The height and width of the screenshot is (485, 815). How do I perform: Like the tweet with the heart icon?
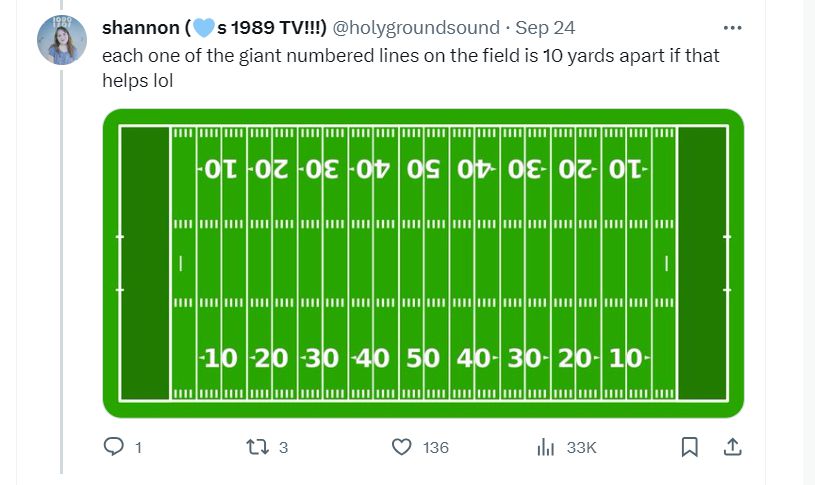click(x=401, y=447)
